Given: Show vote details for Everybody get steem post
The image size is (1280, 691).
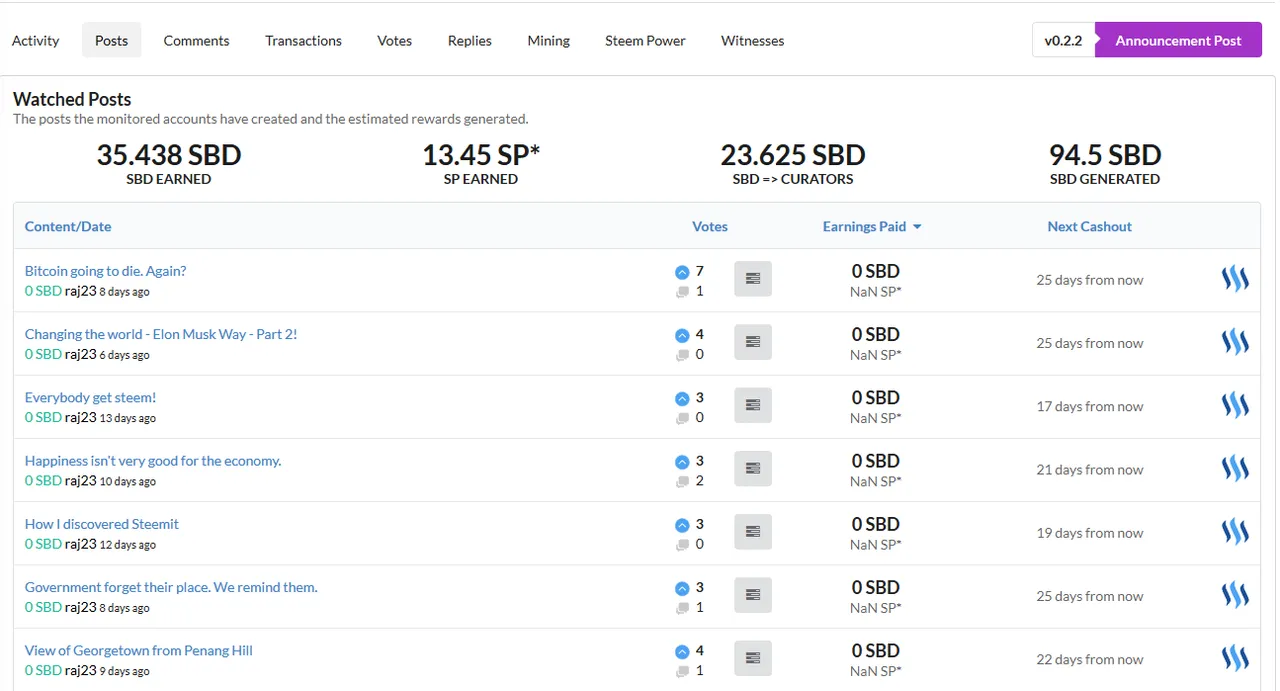Looking at the screenshot, I should (753, 405).
